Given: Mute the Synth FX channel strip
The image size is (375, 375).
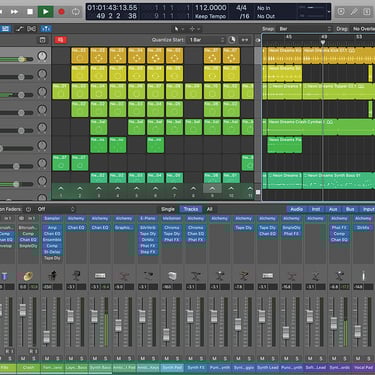Looking at the screenshot, I should 190,359.
